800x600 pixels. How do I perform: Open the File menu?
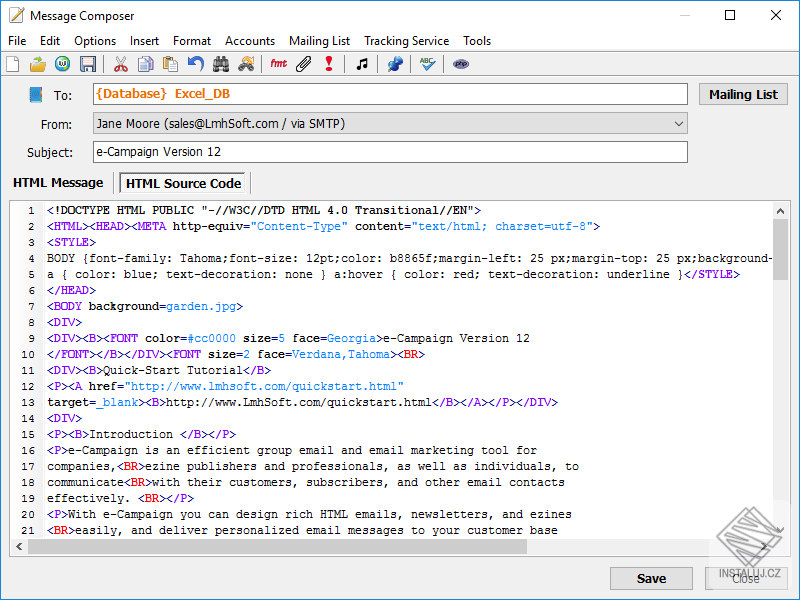17,41
